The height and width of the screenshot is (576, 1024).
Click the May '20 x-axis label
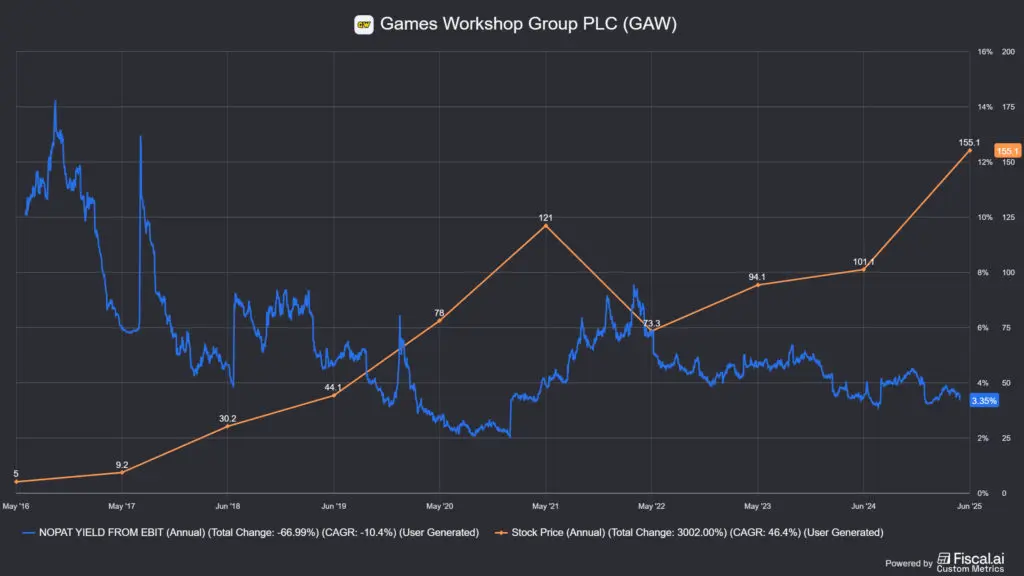pyautogui.click(x=440, y=506)
